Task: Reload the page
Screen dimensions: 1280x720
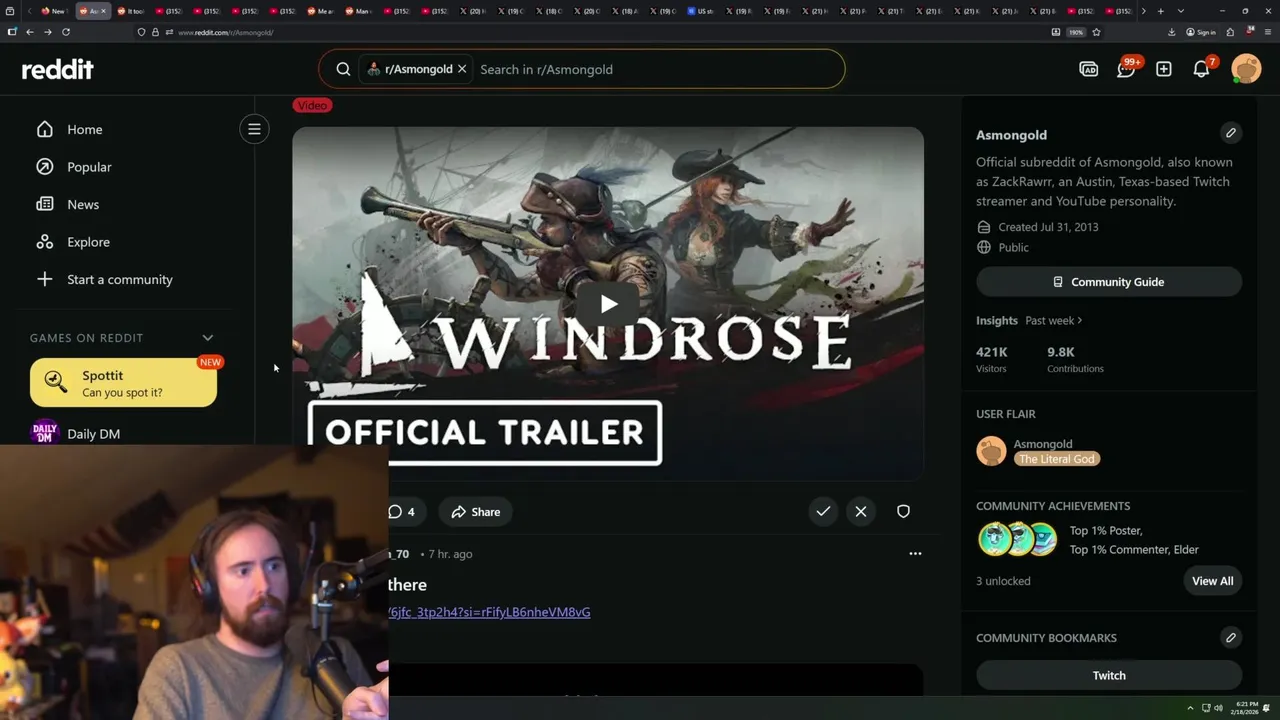Action: coord(66,32)
